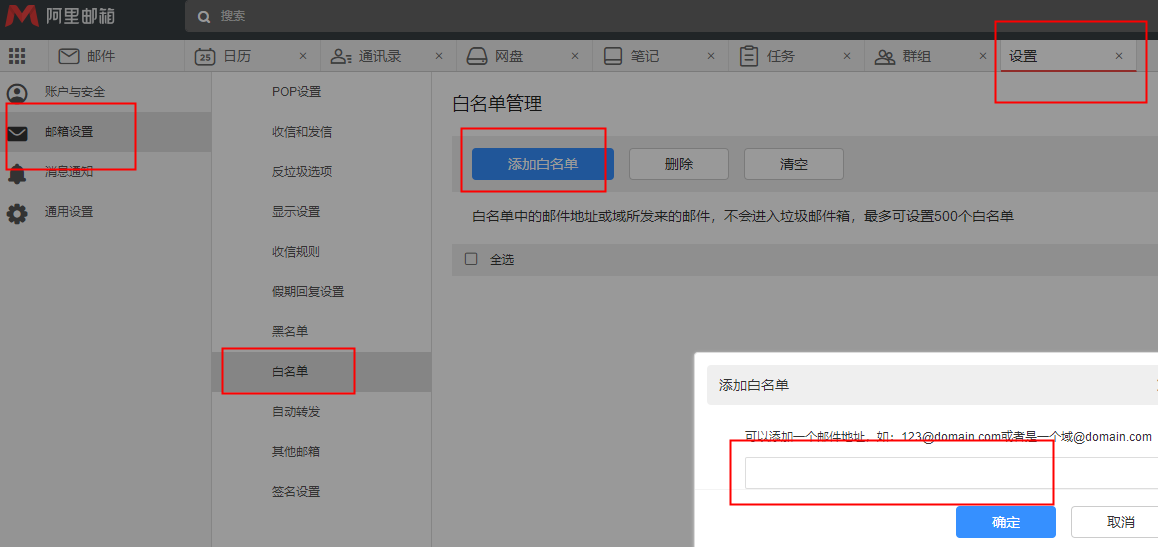Open 自动转发 settings item
This screenshot has width=1158, height=547.
click(x=296, y=411)
